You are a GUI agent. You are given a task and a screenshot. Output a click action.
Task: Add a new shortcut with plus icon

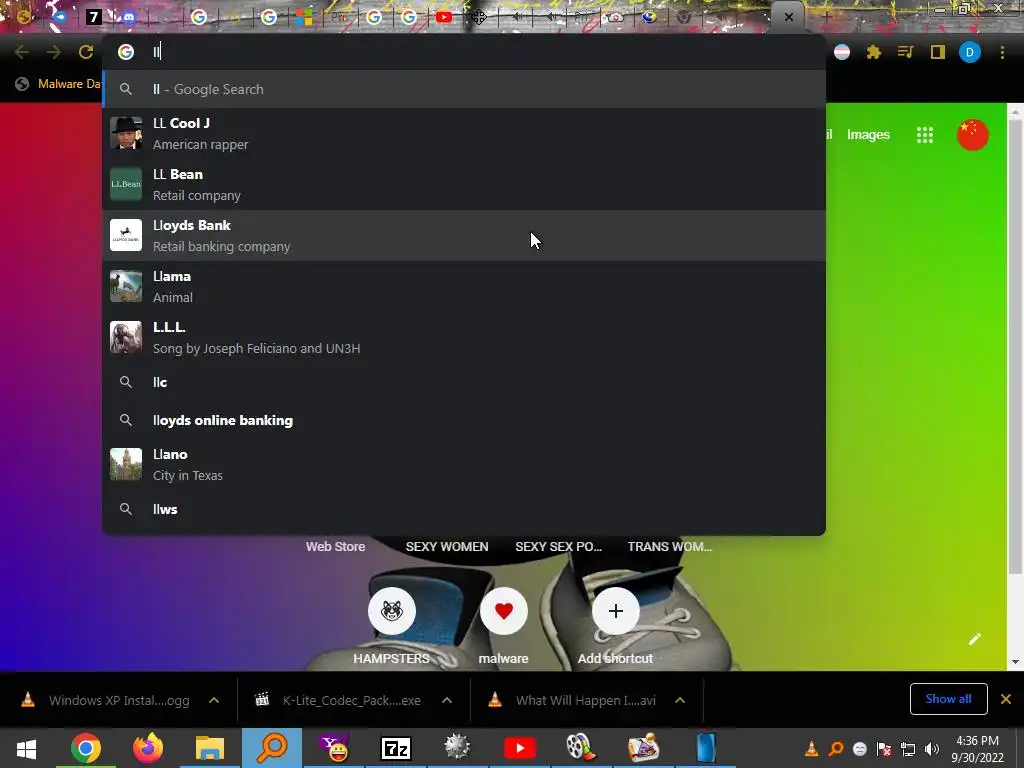(x=615, y=611)
